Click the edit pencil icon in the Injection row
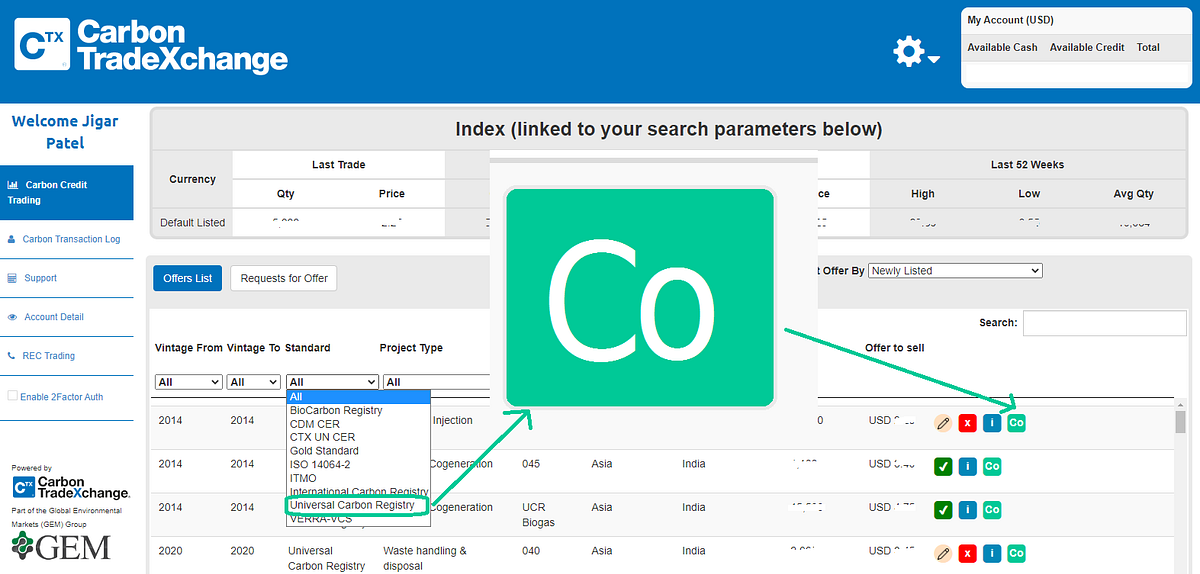 [x=942, y=423]
